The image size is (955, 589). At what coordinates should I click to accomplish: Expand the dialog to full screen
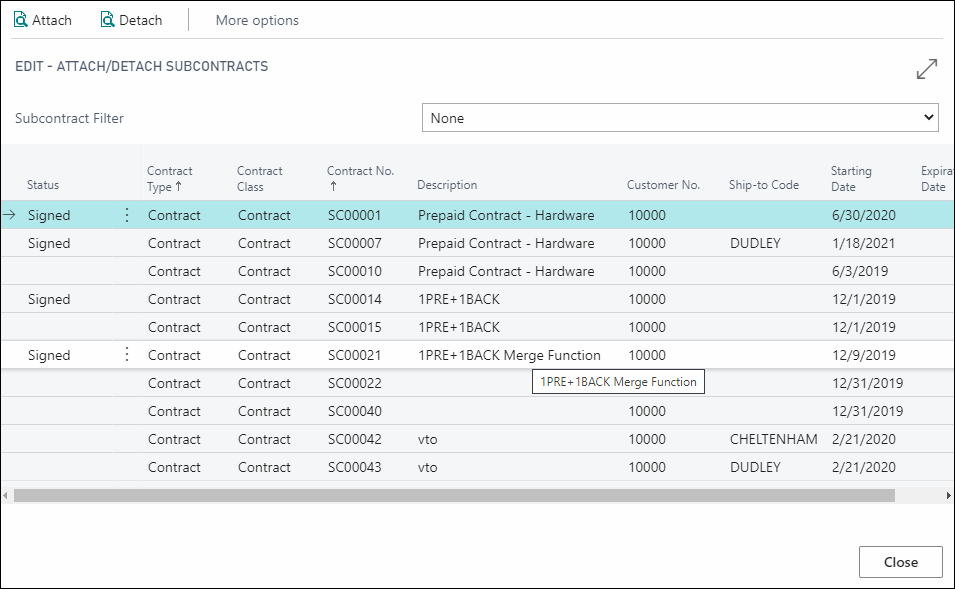pyautogui.click(x=926, y=69)
